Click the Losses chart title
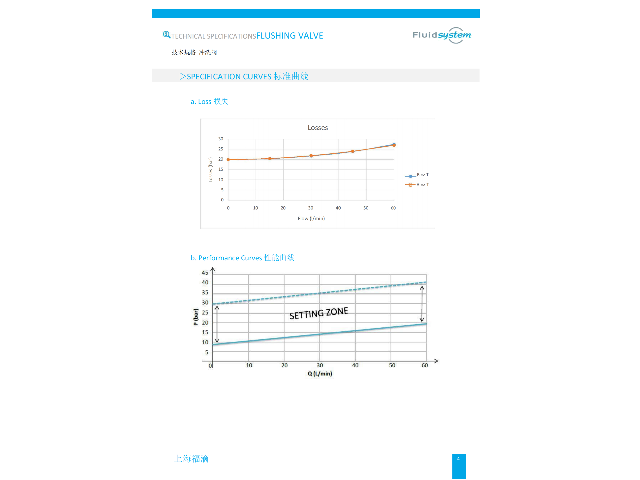Screen dimensions: 640x480 coord(317,127)
